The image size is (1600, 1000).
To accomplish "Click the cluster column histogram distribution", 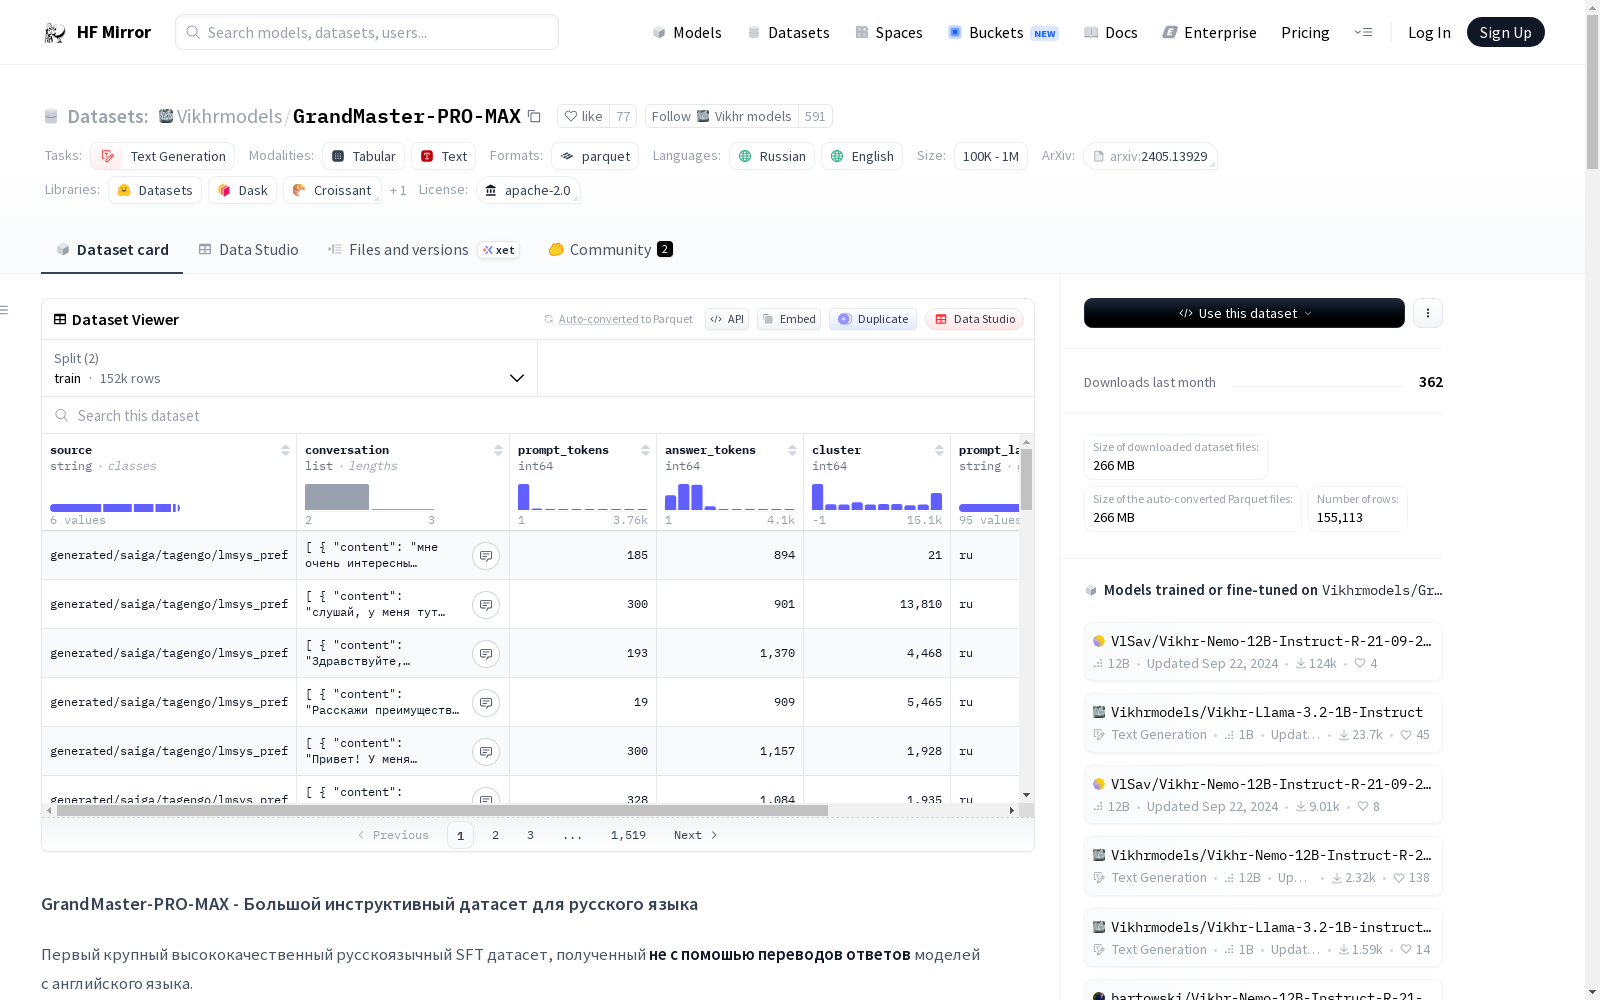I will click(x=876, y=497).
